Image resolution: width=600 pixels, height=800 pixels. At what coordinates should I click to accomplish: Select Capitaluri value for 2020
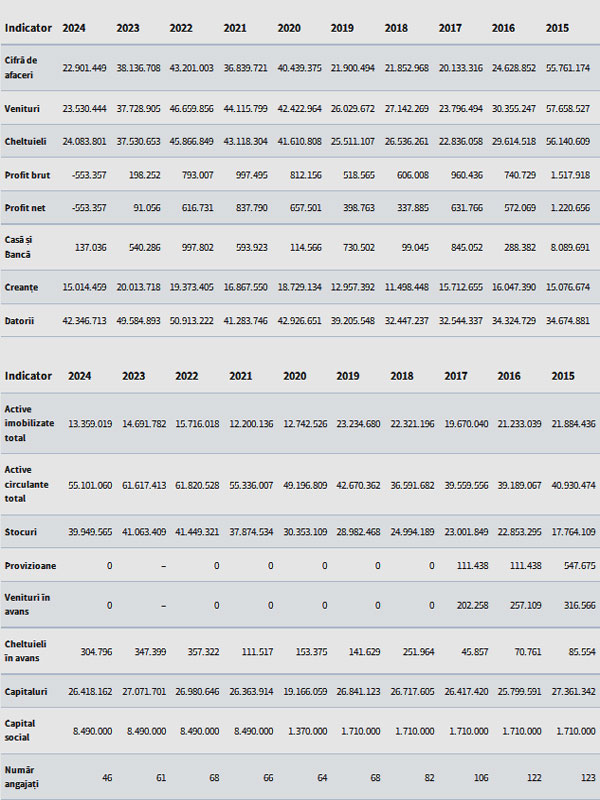tap(305, 691)
